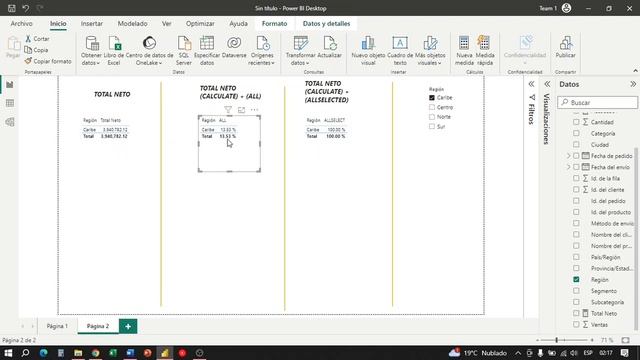Viewport: 640px width, 360px height.
Task: Go to Página 1 report page
Action: point(57,326)
